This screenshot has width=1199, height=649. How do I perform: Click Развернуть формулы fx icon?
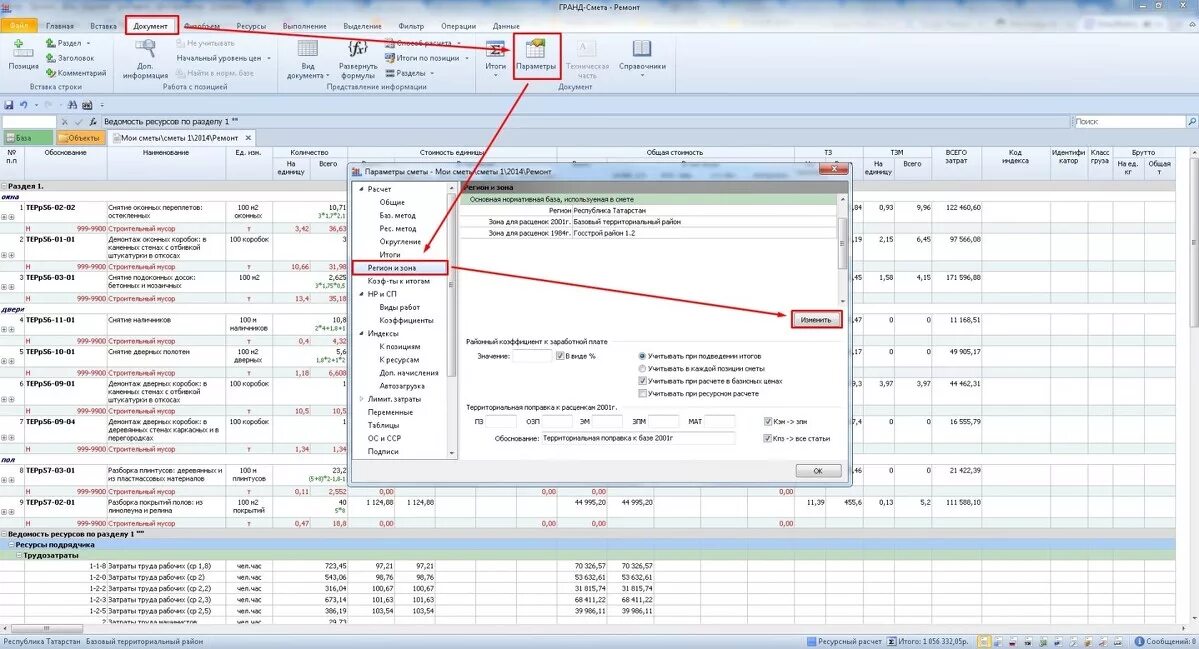tap(357, 49)
